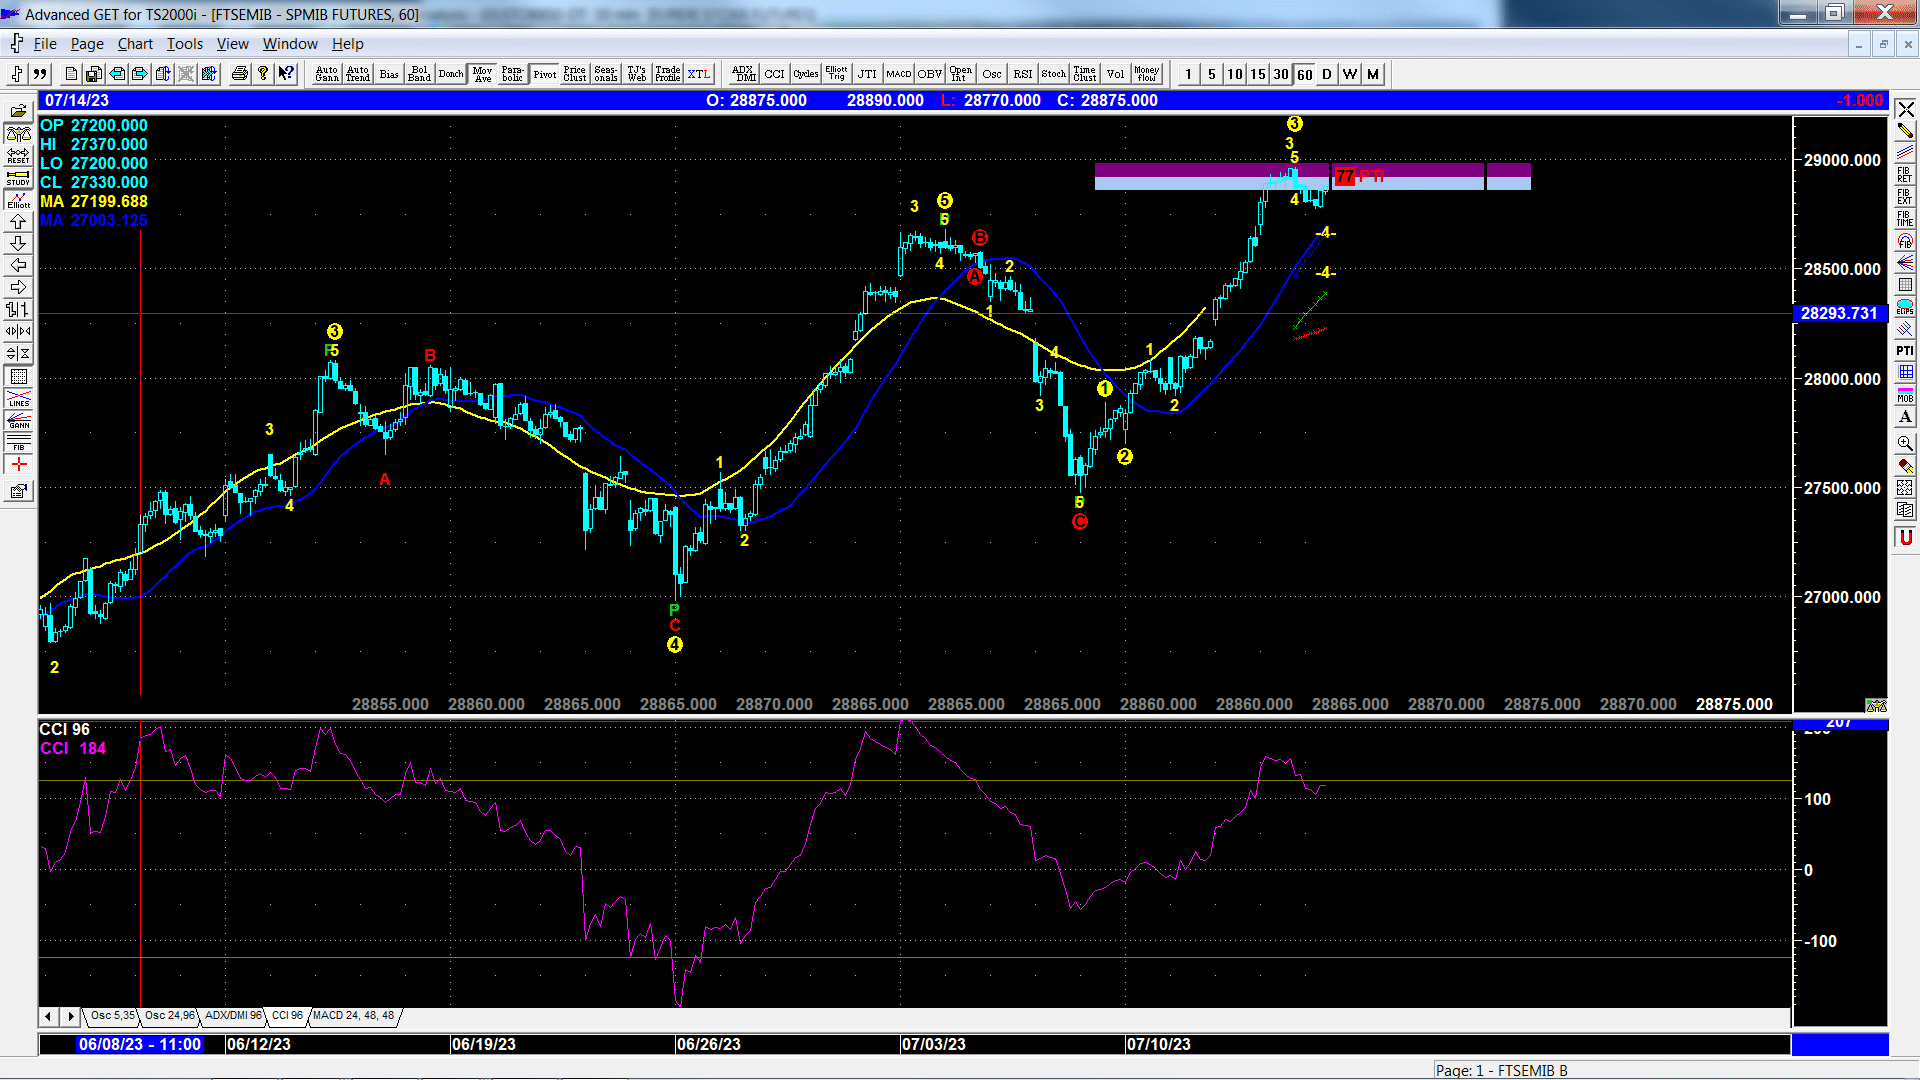Select the pencil draw tool
The width and height of the screenshot is (1920, 1080).
1905,131
